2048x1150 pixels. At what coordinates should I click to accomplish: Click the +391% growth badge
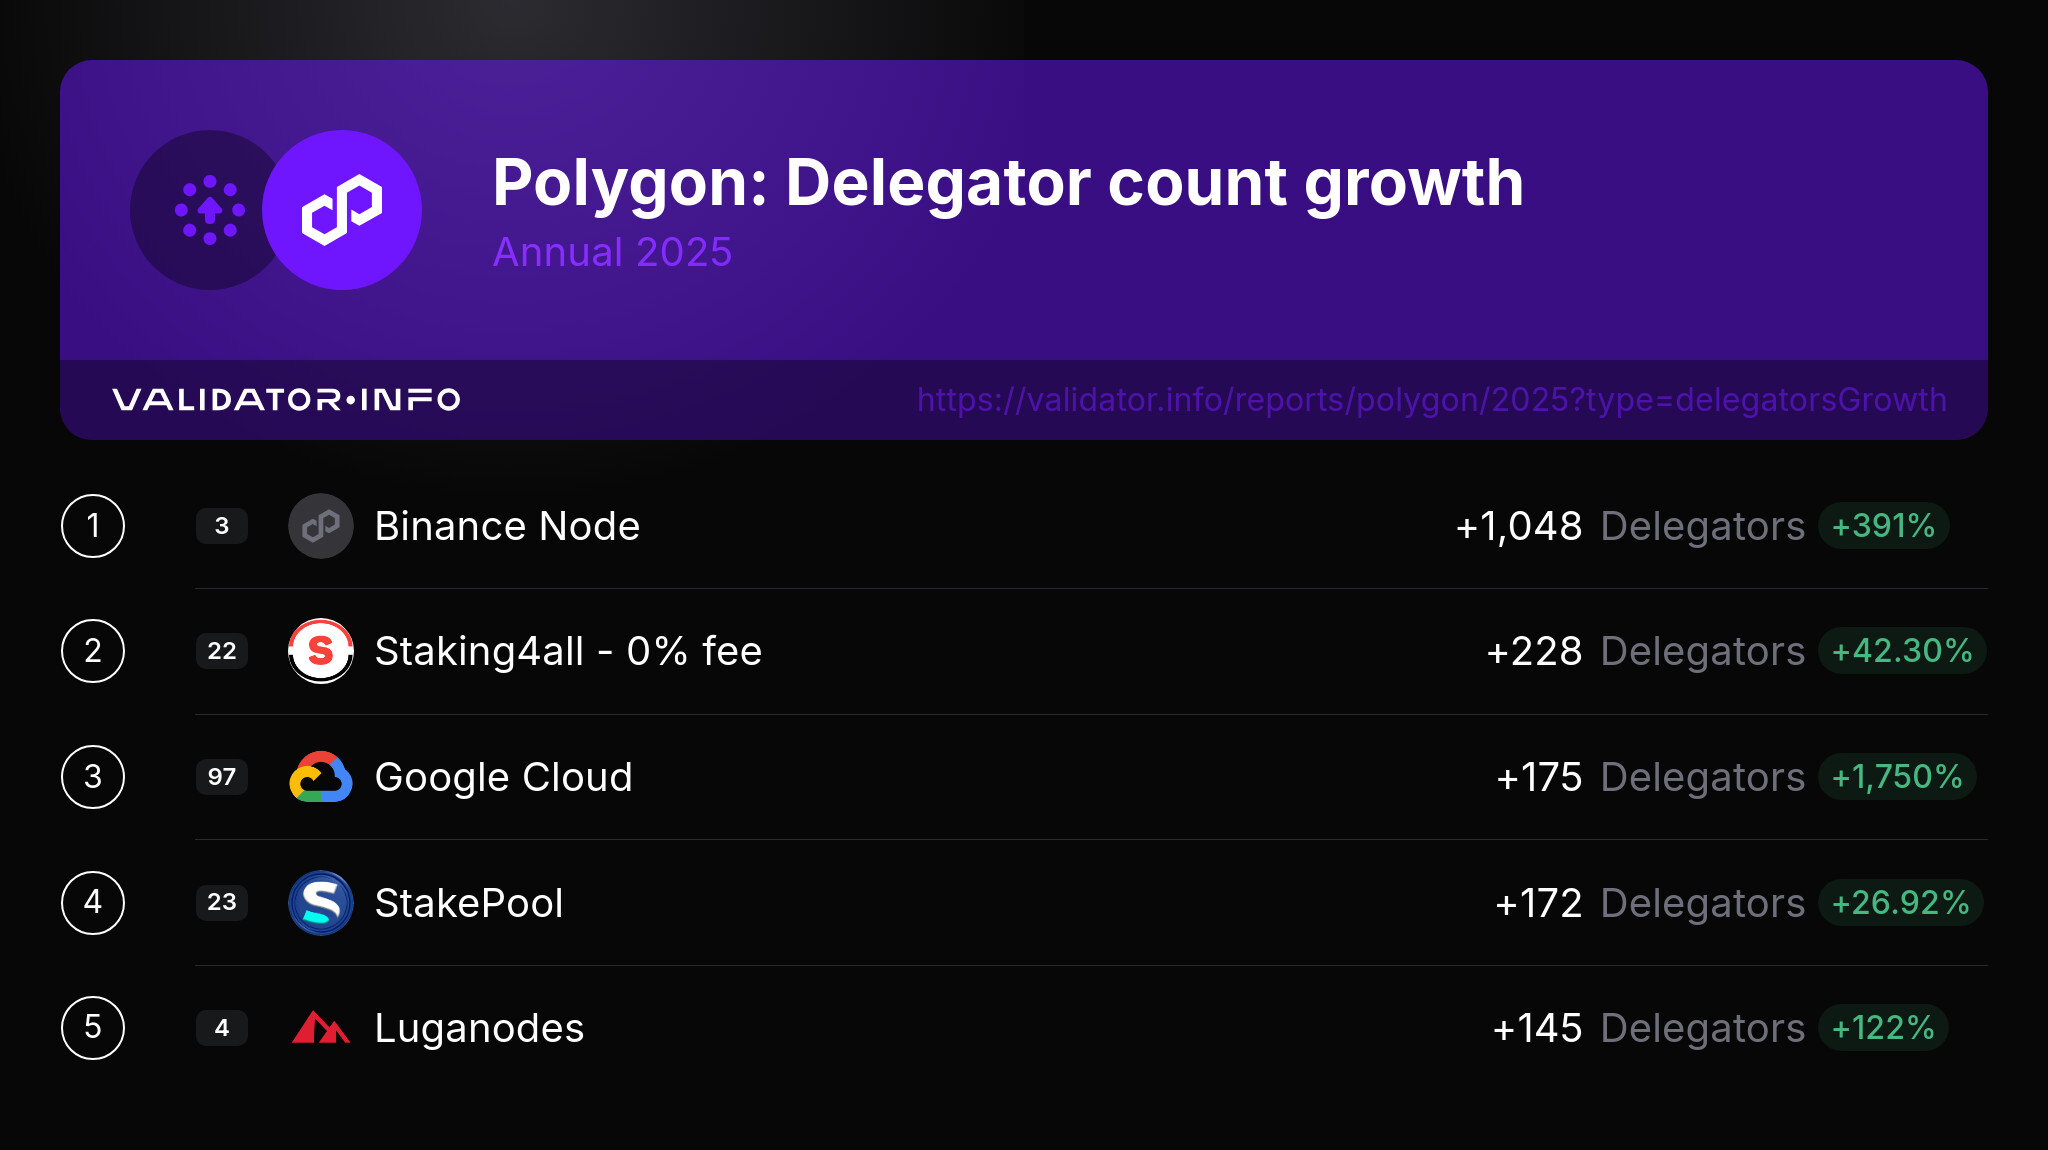pos(1883,526)
